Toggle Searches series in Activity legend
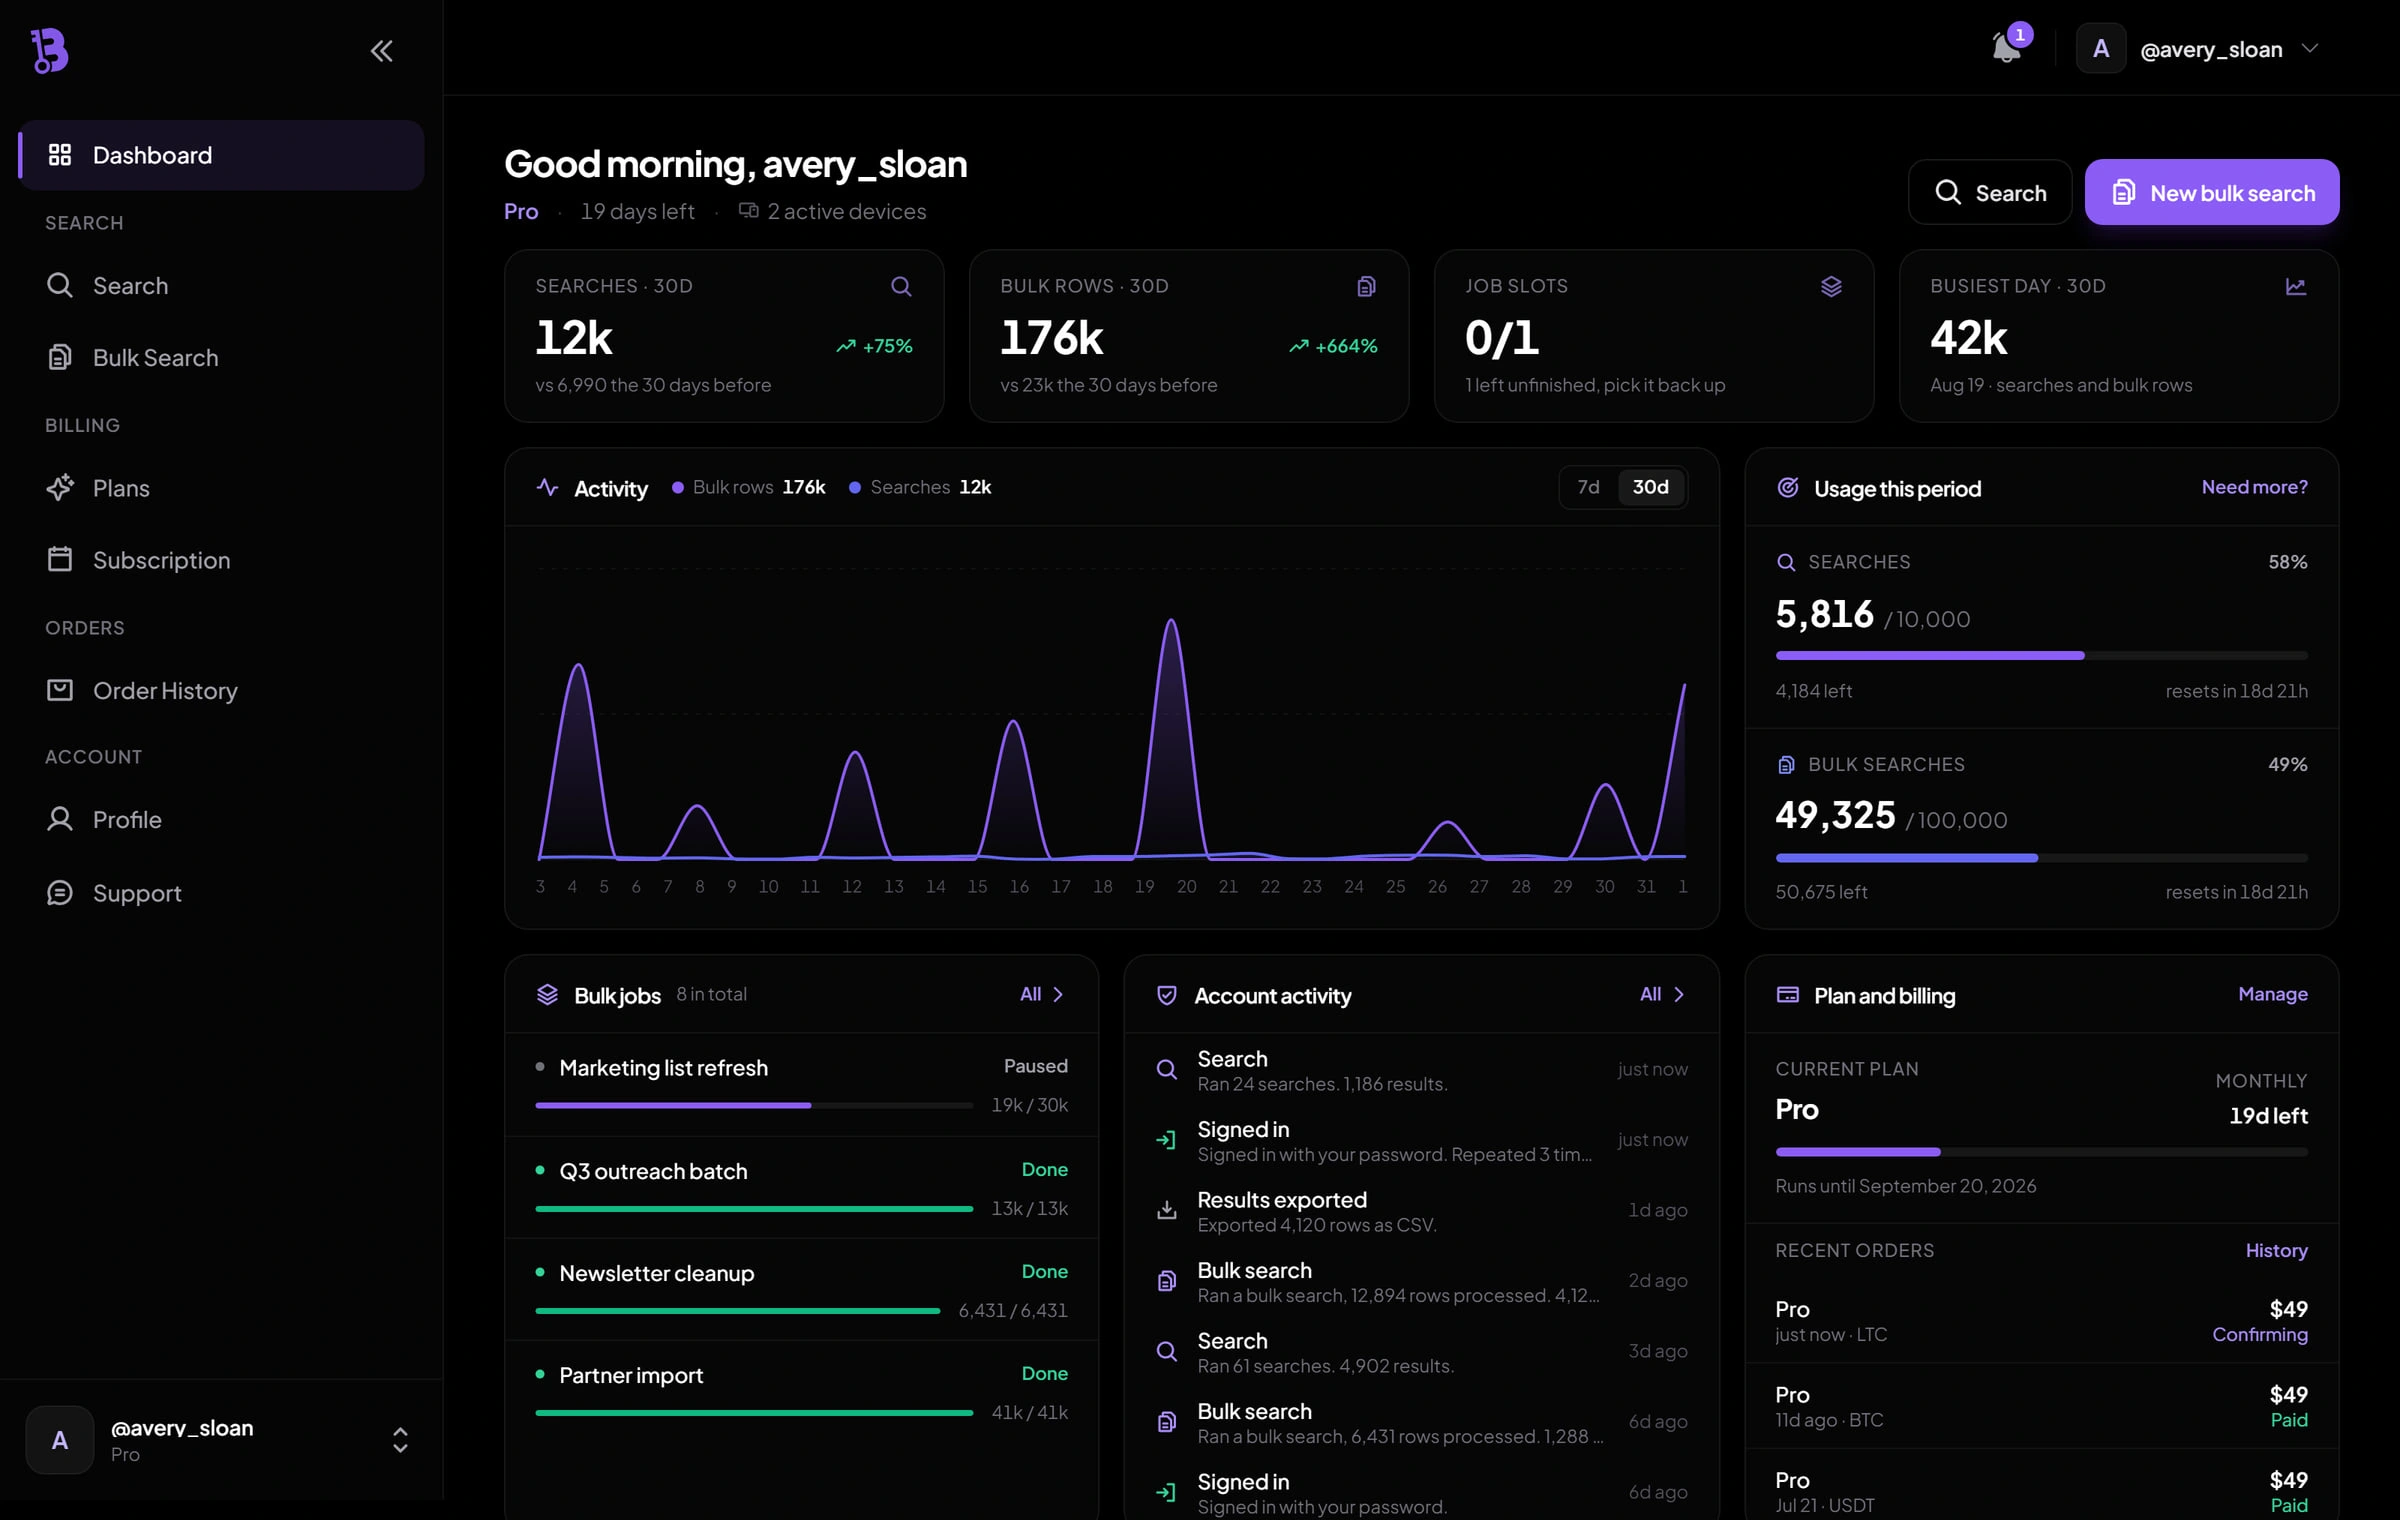The image size is (2400, 1520). (920, 487)
